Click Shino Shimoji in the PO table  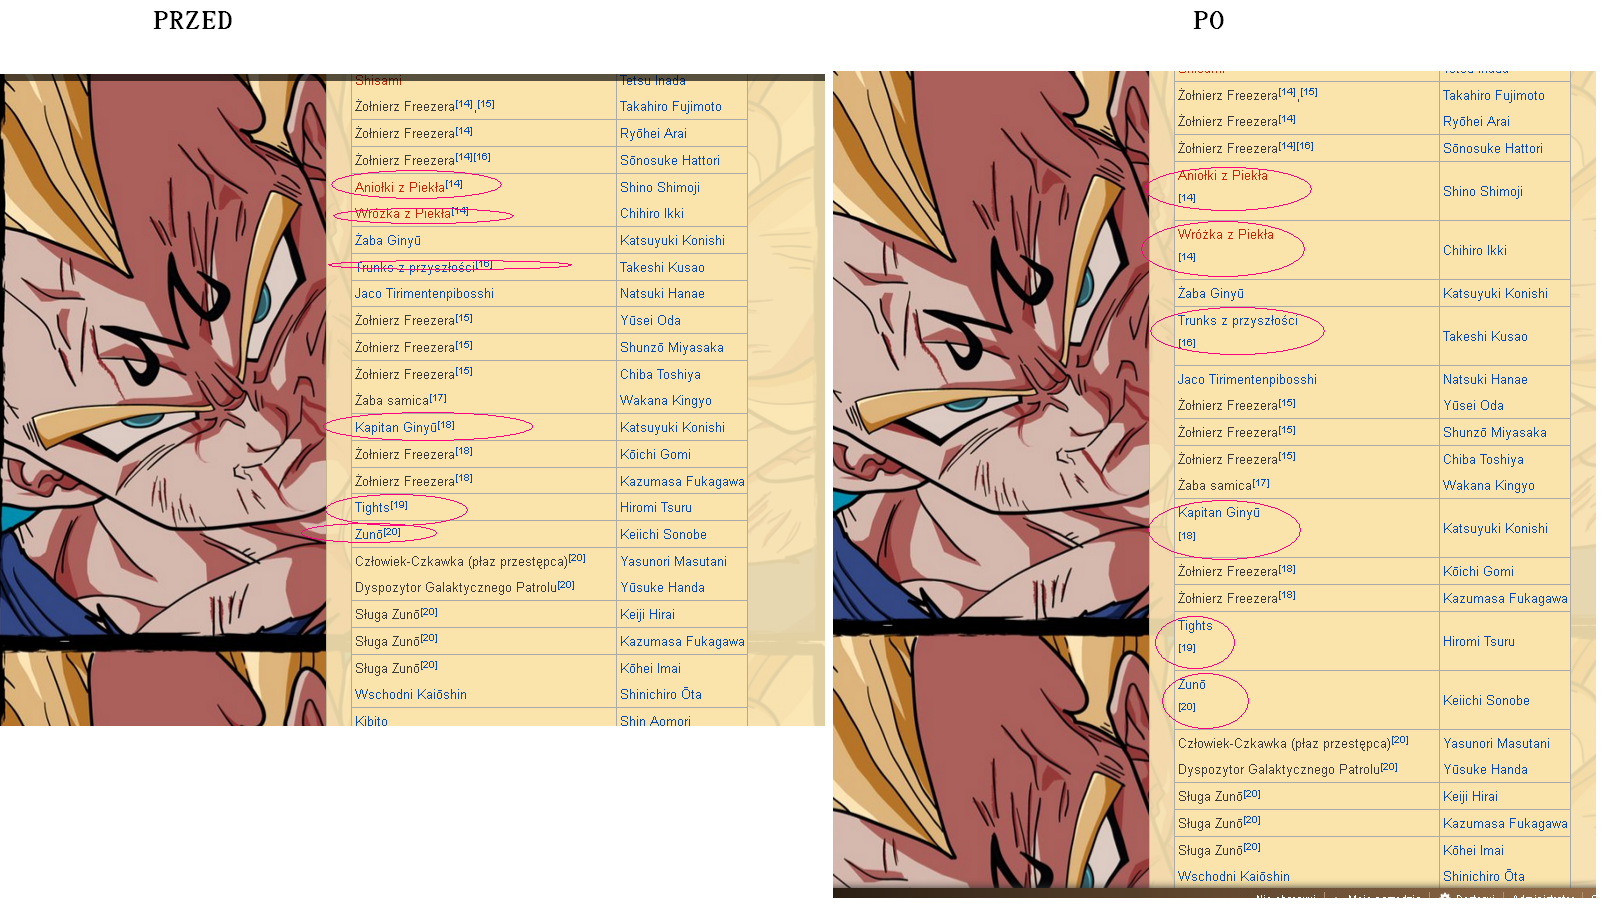point(1482,192)
